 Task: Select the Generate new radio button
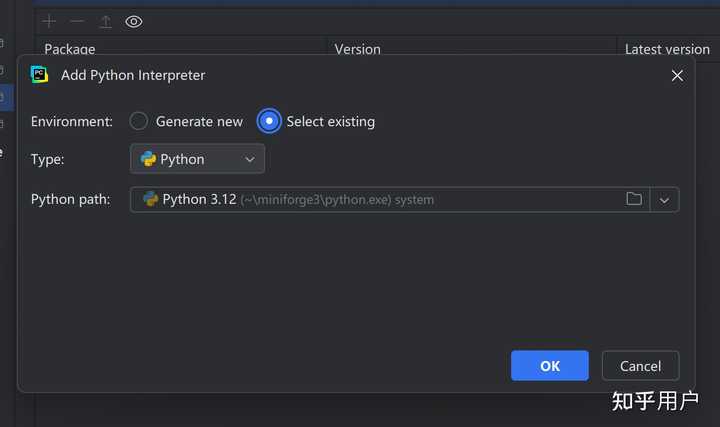[x=138, y=121]
